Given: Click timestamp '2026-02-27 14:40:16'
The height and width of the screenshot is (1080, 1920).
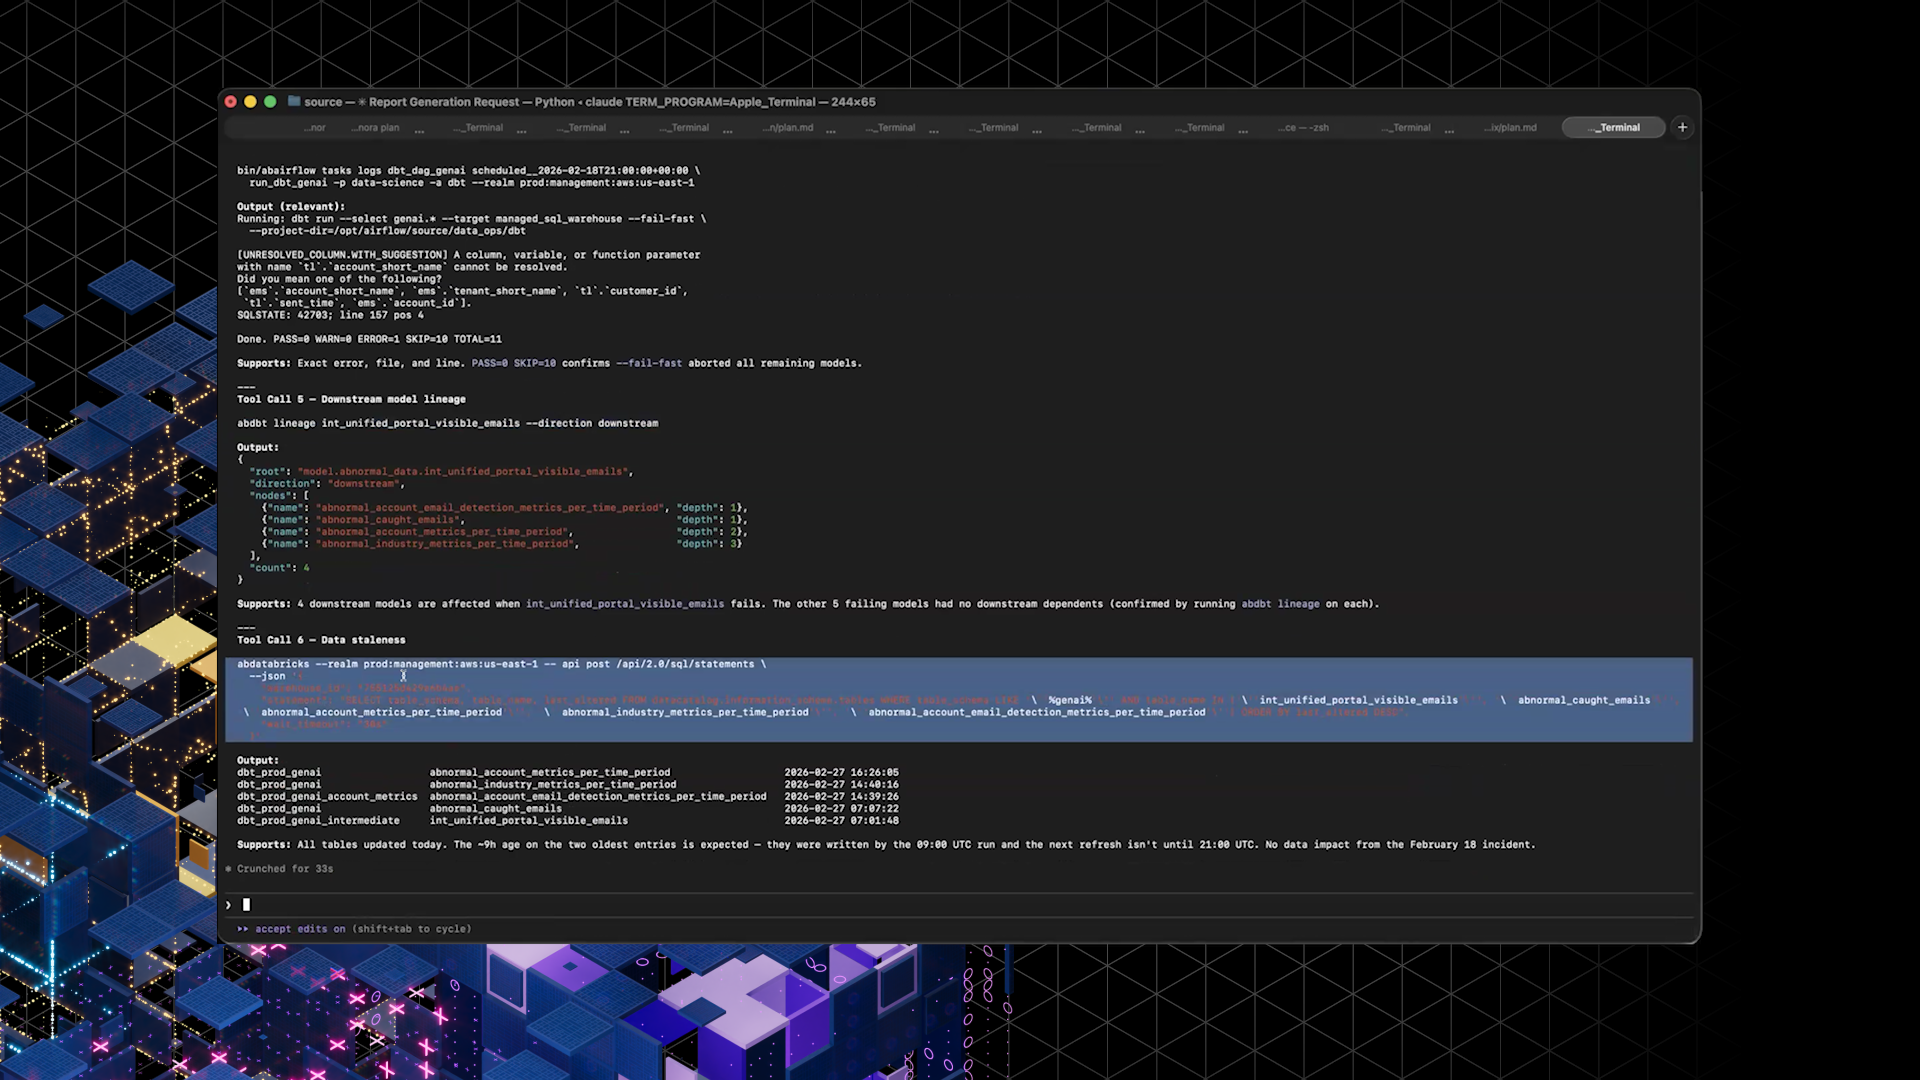Looking at the screenshot, I should click(x=841, y=785).
